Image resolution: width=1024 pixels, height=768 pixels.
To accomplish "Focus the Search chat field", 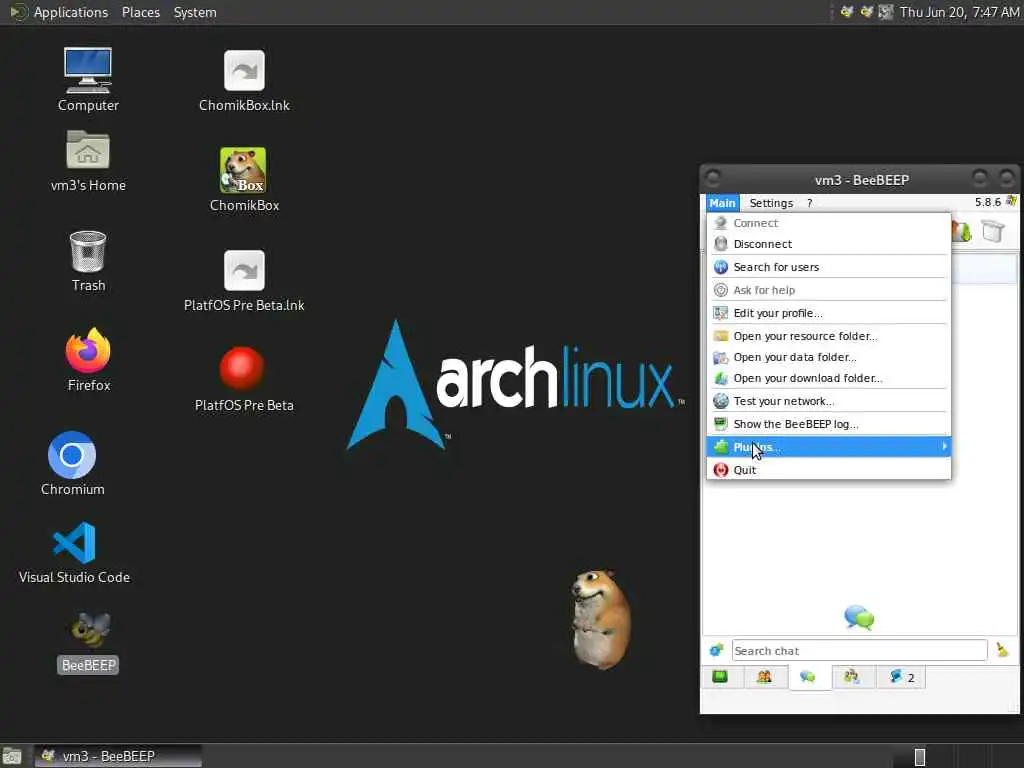I will pos(859,650).
